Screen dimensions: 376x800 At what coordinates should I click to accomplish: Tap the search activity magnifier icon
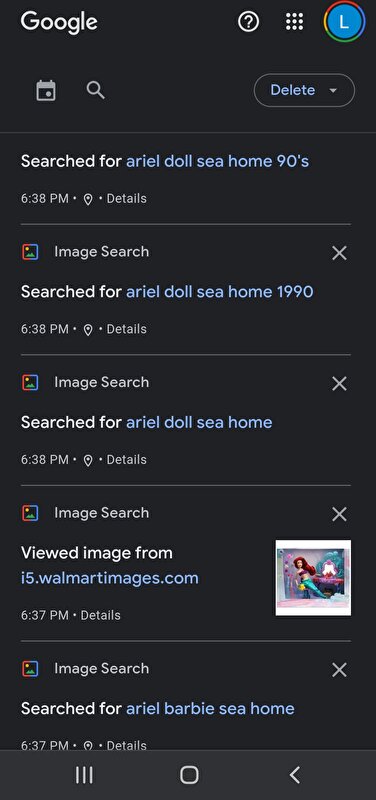click(x=95, y=90)
